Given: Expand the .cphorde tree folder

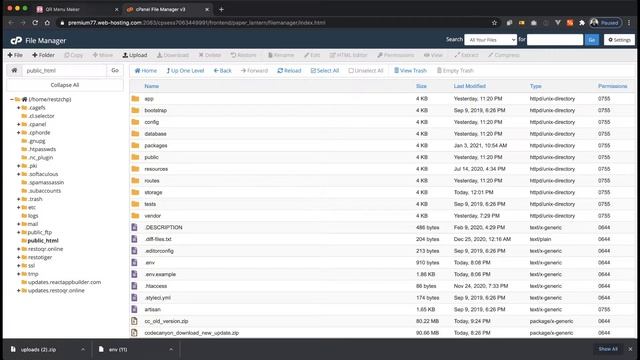Looking at the screenshot, I should 18,133.
